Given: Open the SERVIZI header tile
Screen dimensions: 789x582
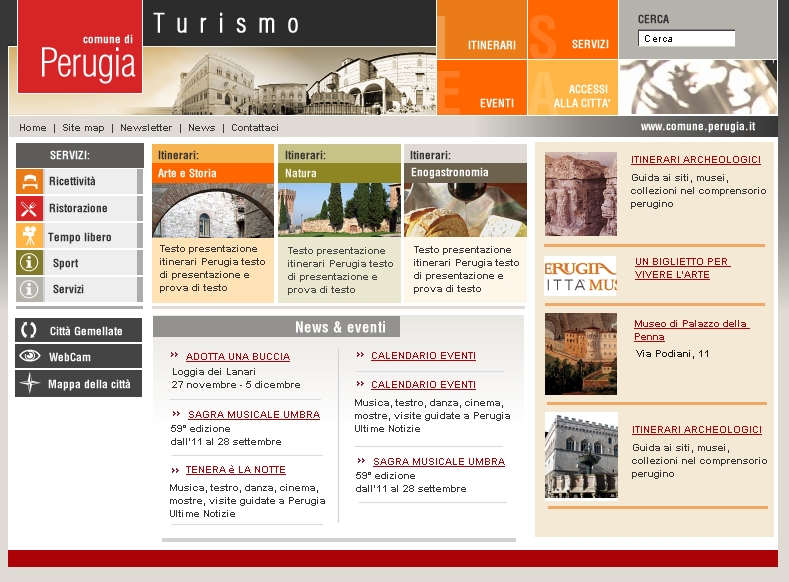Looking at the screenshot, I should pos(573,30).
